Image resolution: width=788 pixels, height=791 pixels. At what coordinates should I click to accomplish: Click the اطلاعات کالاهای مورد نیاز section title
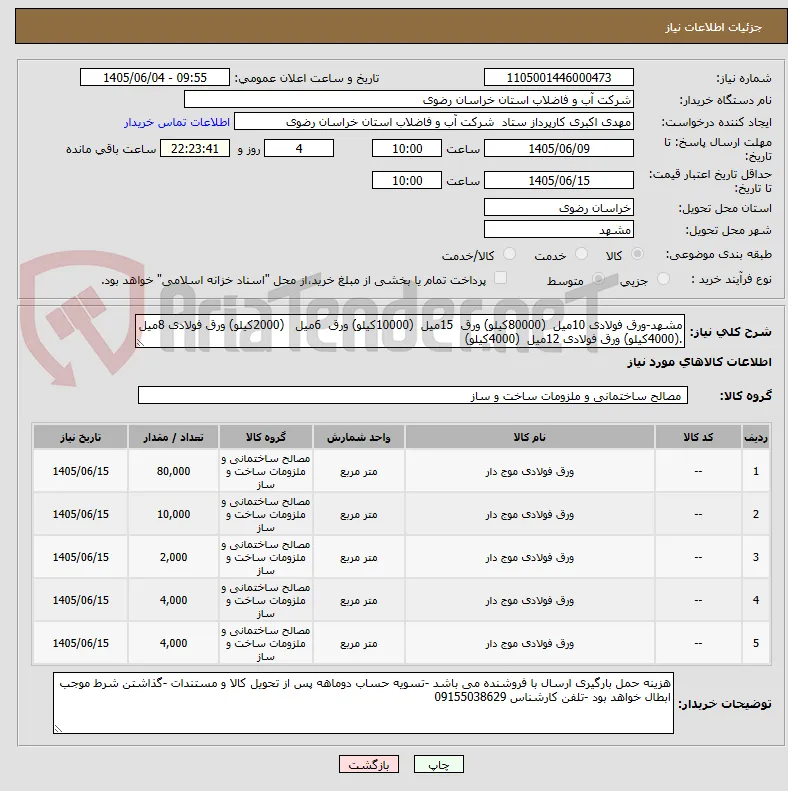pyautogui.click(x=699, y=362)
